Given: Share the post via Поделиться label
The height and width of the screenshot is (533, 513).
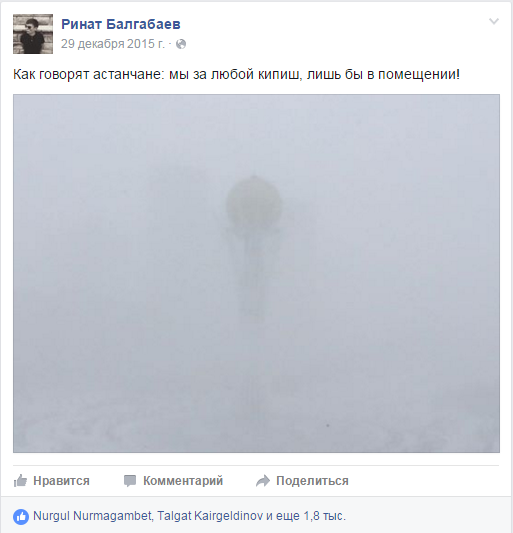Looking at the screenshot, I should (312, 481).
